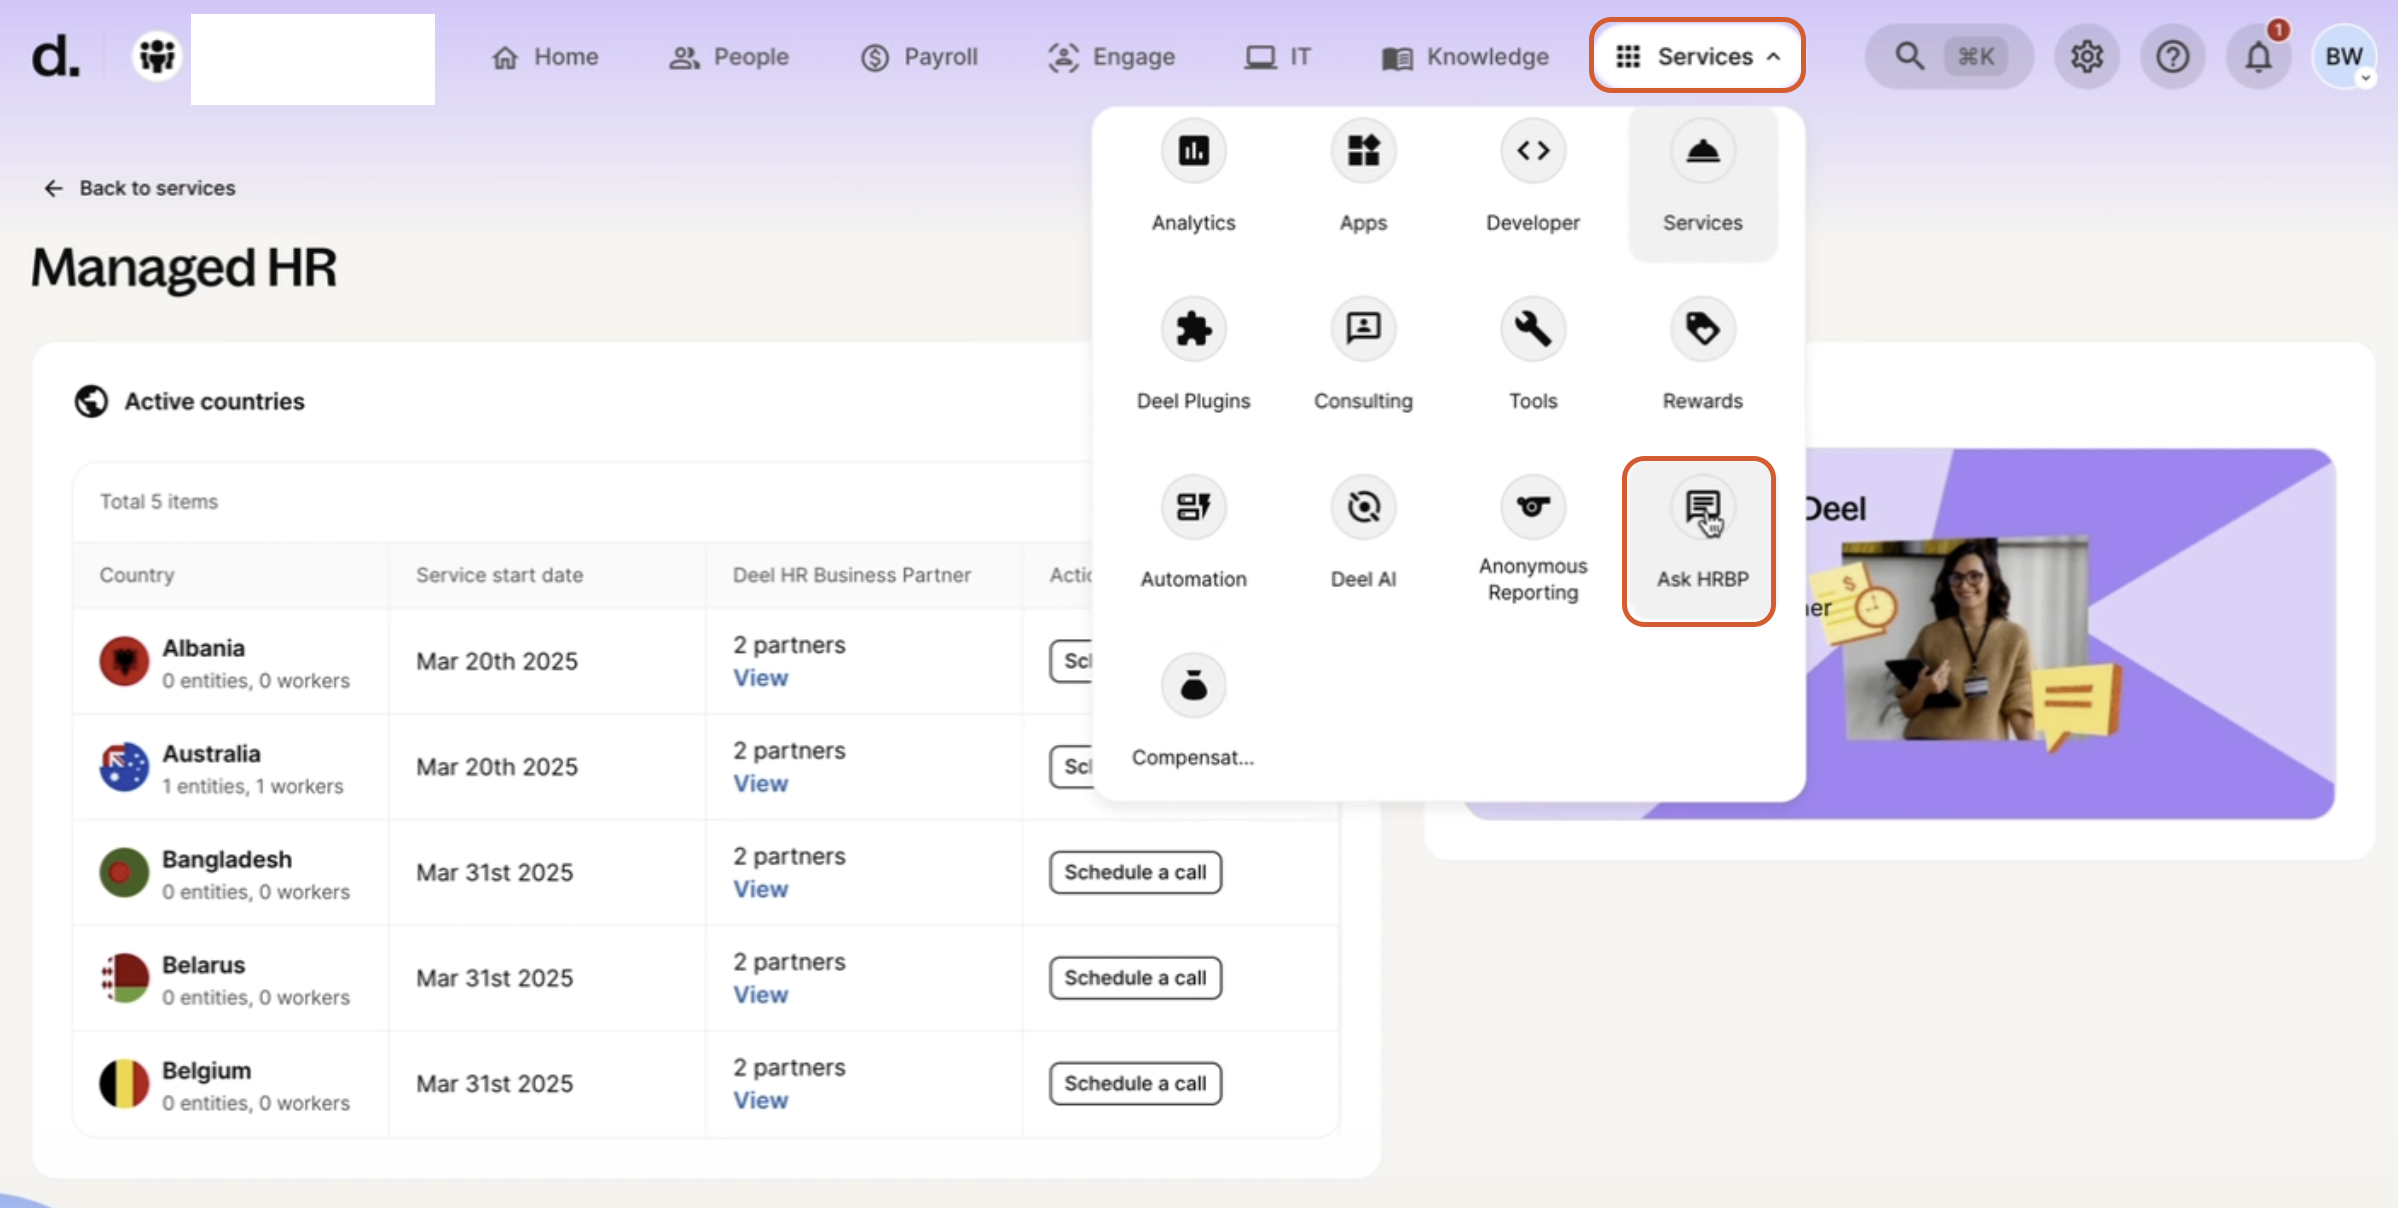Open the Consulting service
The image size is (2398, 1208).
[1363, 355]
